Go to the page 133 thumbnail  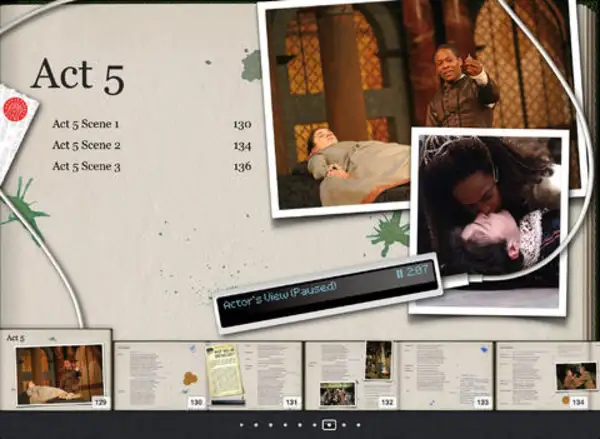tap(446, 375)
